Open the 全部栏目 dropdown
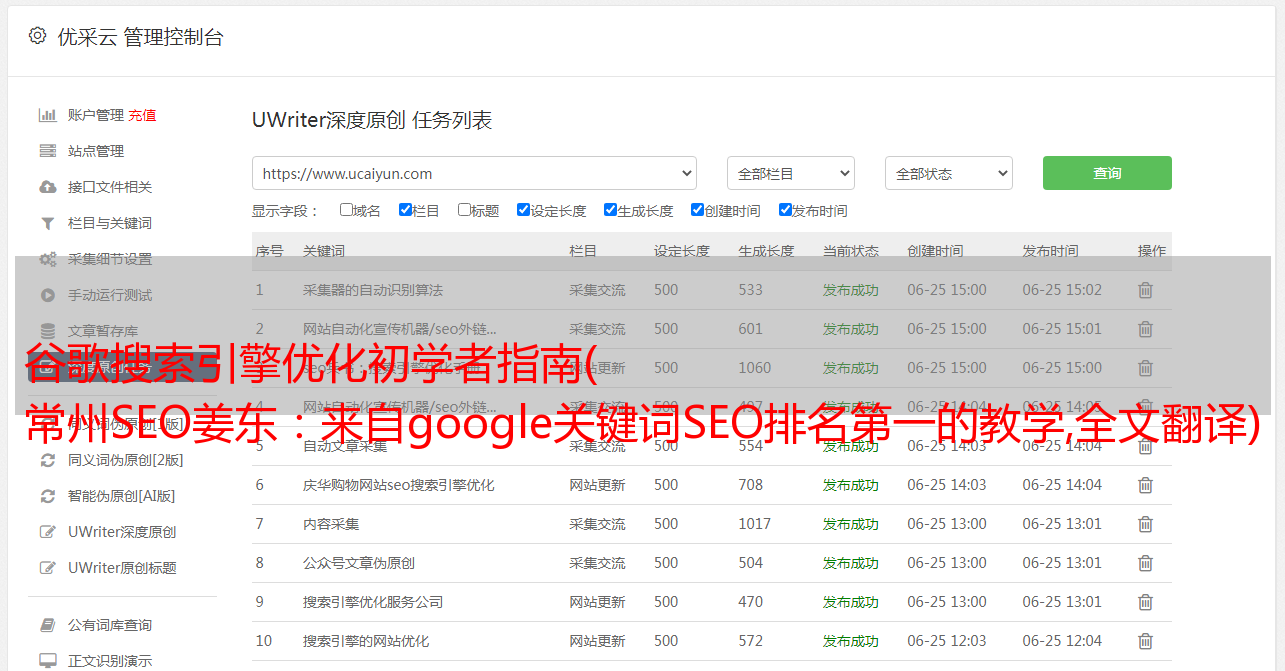The image size is (1285, 671). point(790,173)
